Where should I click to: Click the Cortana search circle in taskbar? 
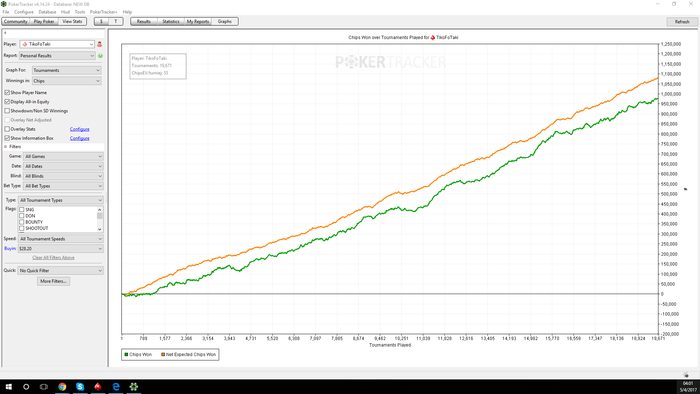pyautogui.click(x=26, y=387)
